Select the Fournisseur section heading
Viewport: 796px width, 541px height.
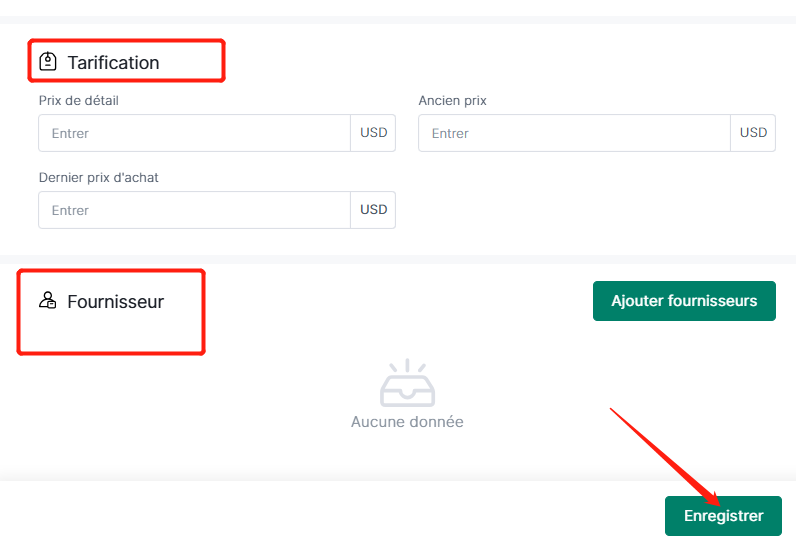point(116,301)
